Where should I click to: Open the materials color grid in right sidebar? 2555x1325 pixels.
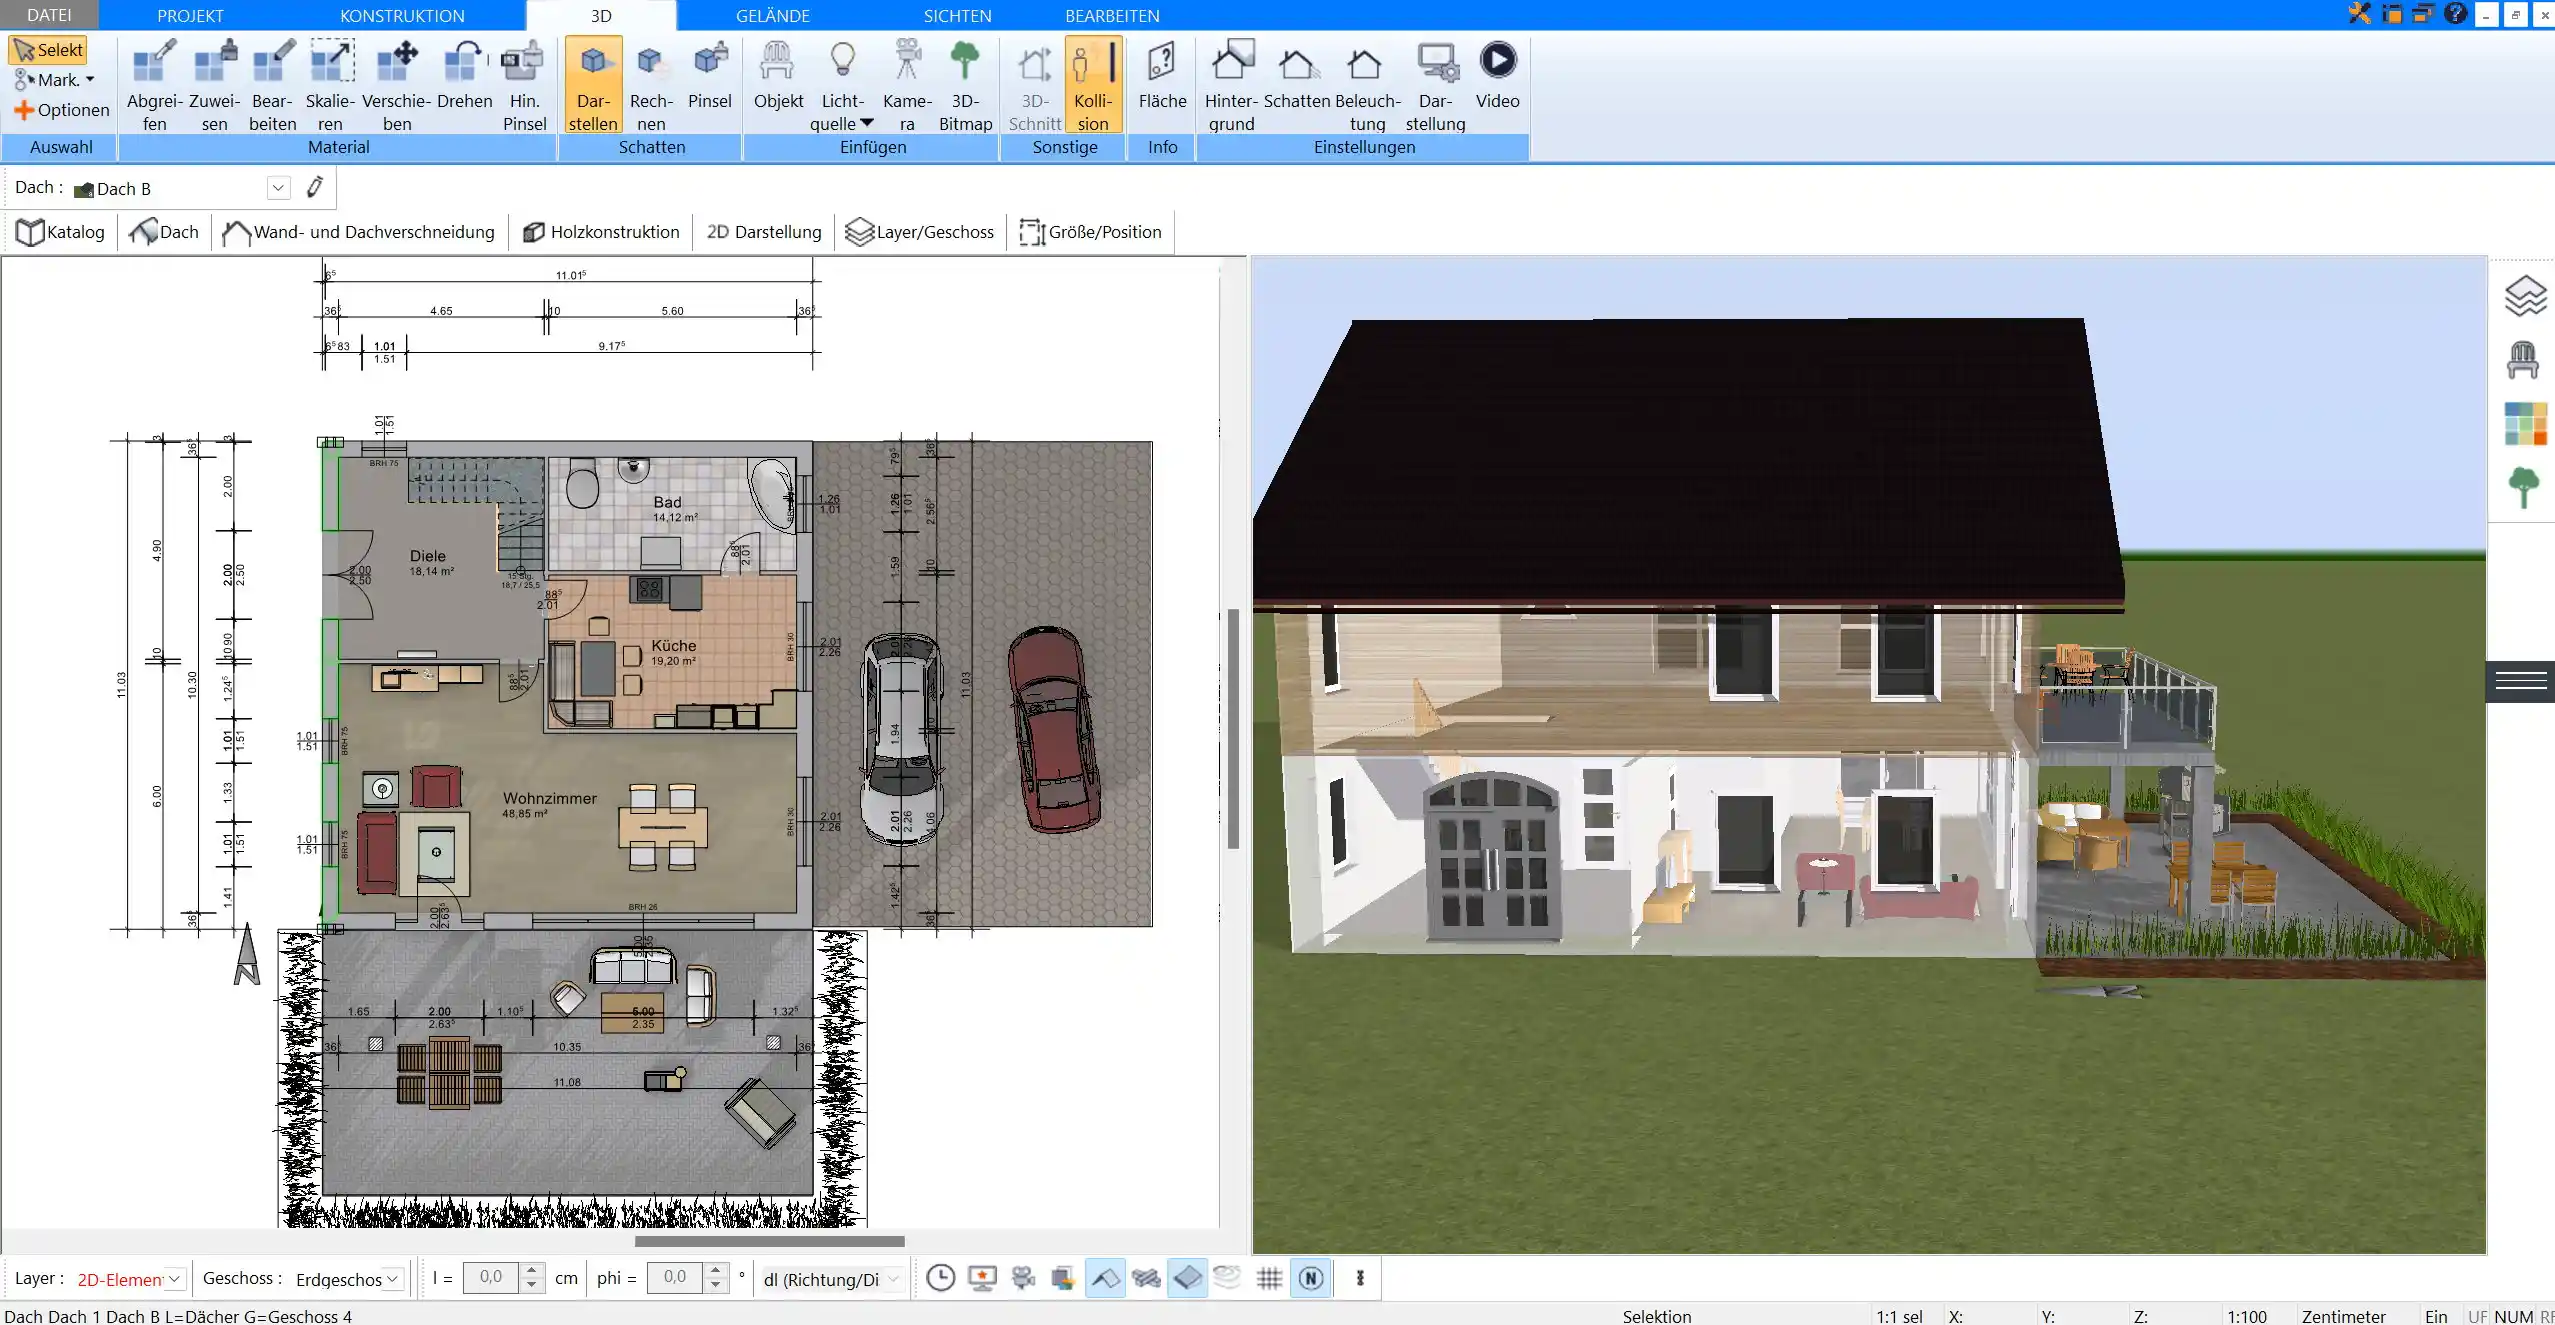coord(2525,424)
